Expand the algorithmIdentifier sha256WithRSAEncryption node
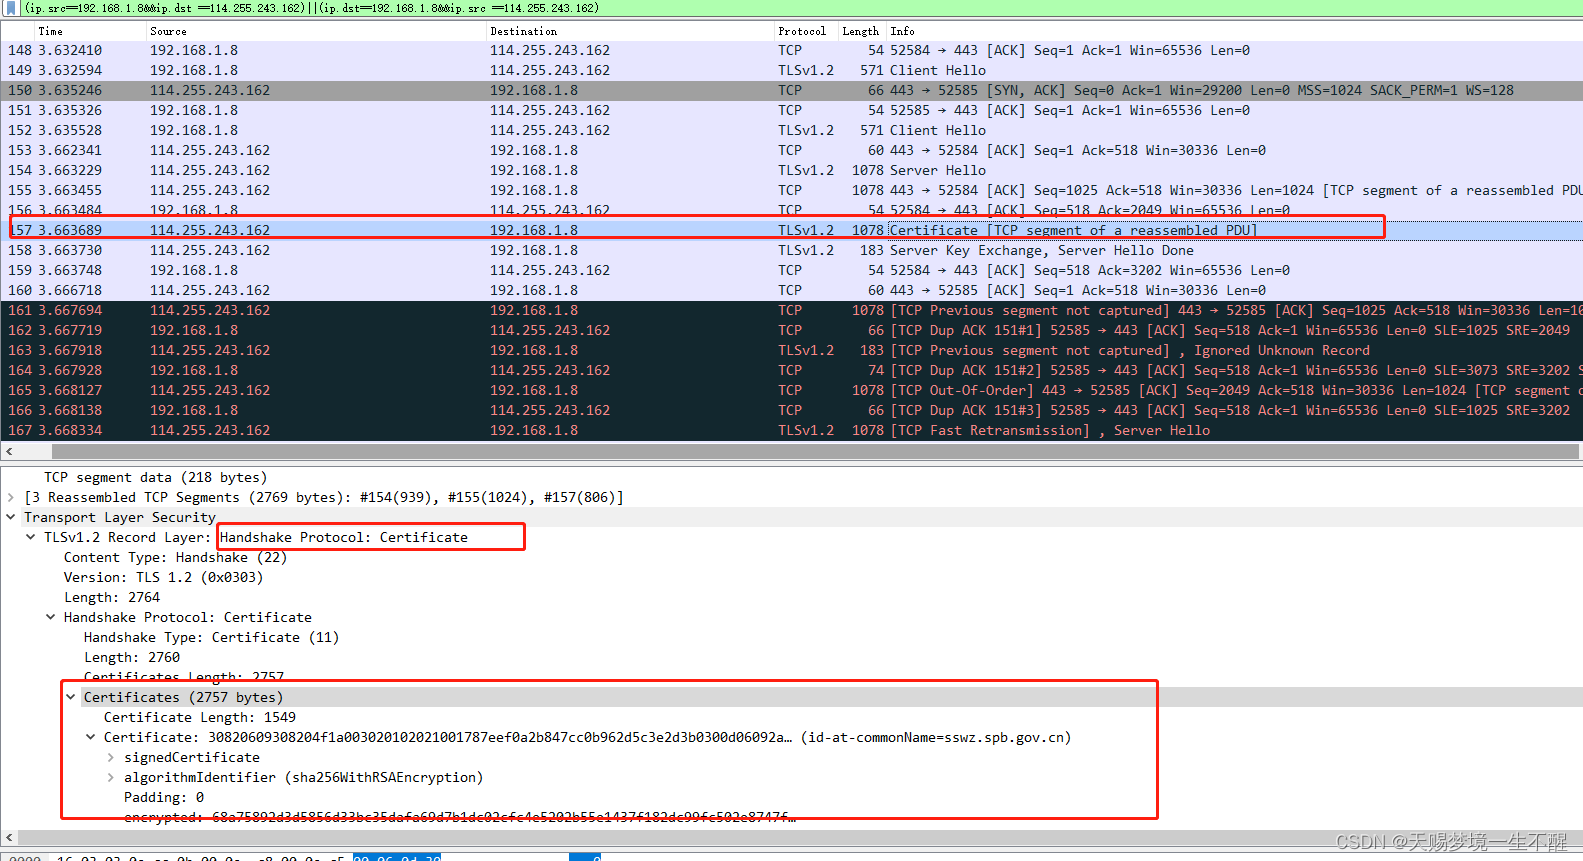The width and height of the screenshot is (1583, 861). pos(111,777)
